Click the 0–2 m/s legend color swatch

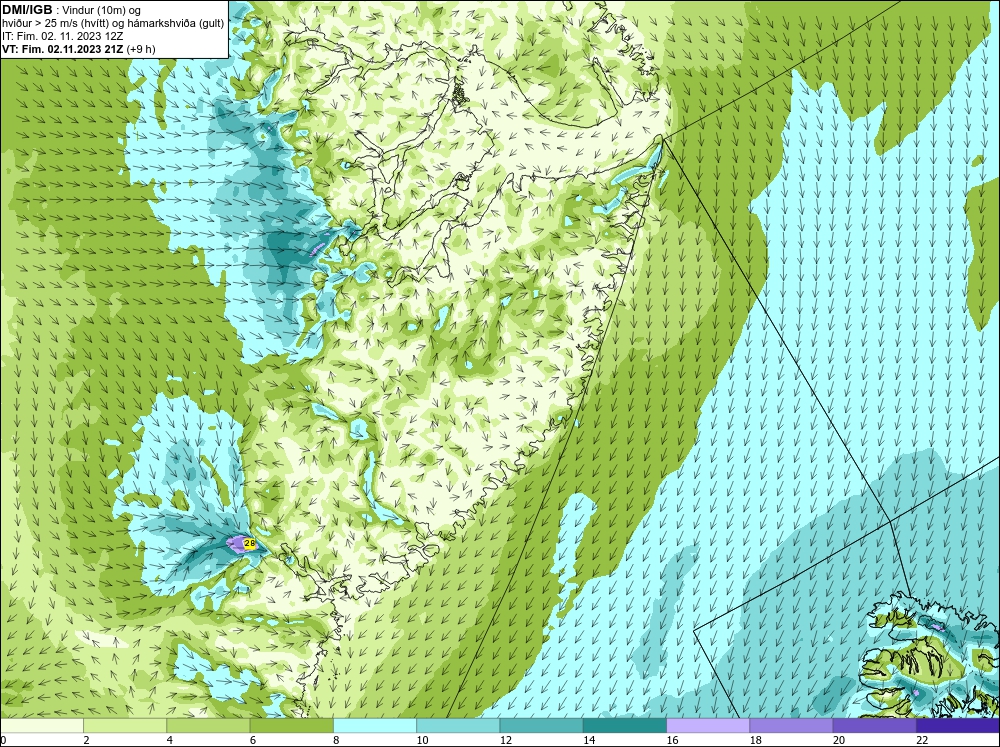pyautogui.click(x=41, y=726)
